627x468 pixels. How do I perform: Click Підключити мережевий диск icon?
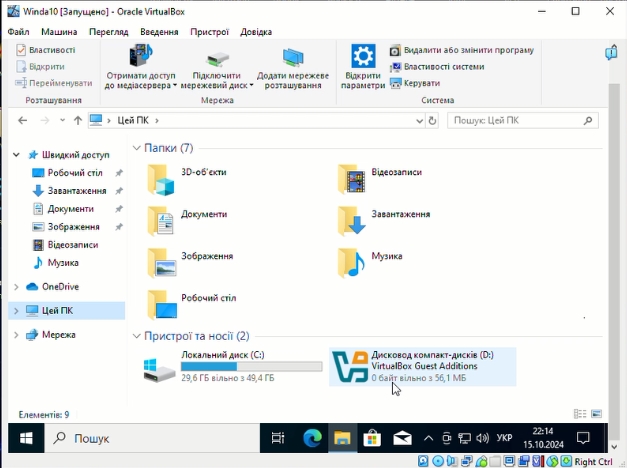[x=217, y=59]
